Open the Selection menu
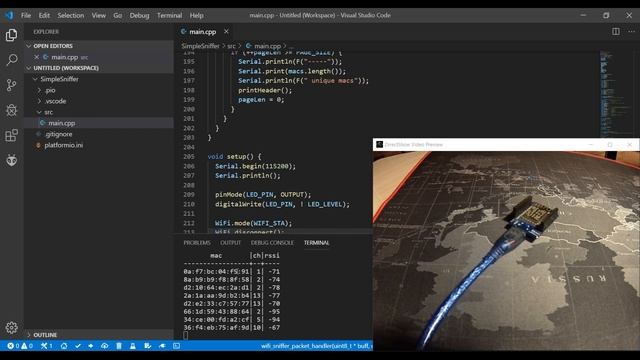This screenshot has width=640, height=360. point(71,15)
